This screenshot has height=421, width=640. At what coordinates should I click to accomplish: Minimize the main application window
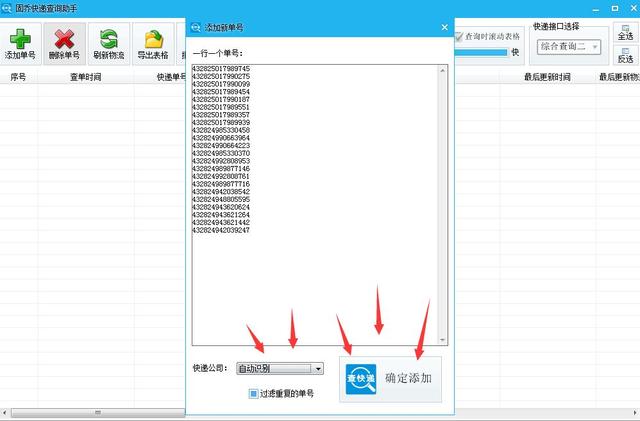coord(596,9)
